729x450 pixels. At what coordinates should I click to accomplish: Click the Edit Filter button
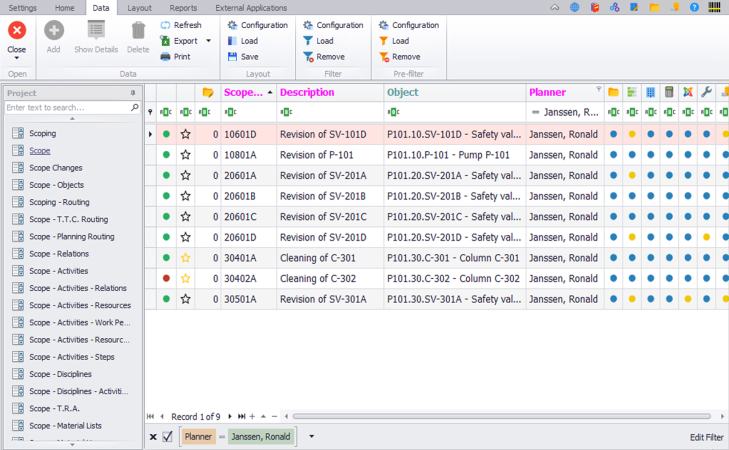[706, 437]
